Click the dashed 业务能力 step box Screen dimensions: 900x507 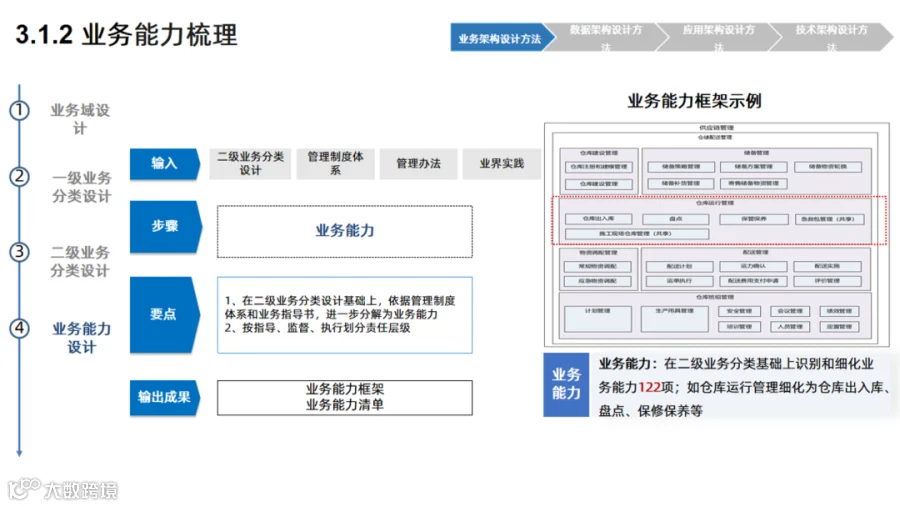345,231
